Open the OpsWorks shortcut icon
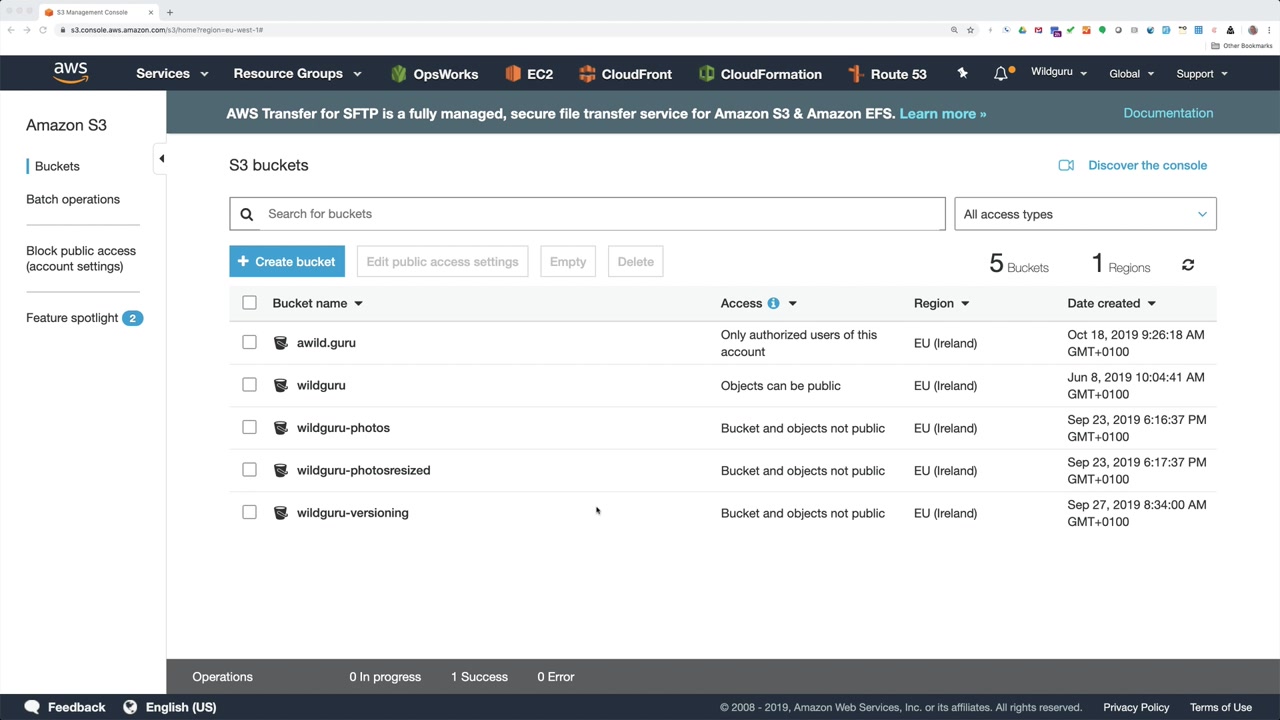The width and height of the screenshot is (1280, 720). (398, 74)
